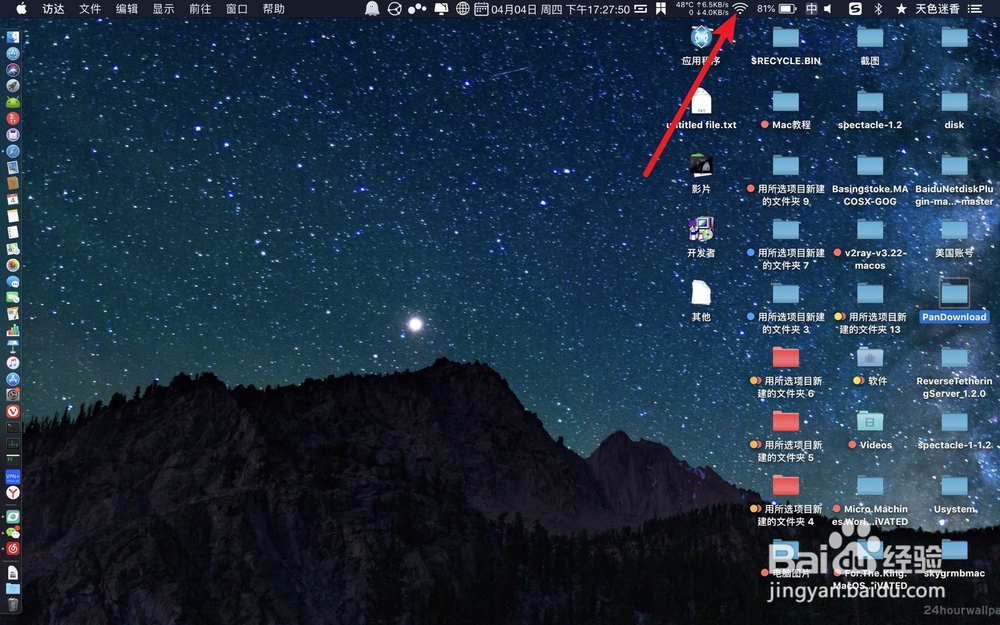1000x625 pixels.
Task: Open the list icon menu at far right
Action: click(975, 9)
